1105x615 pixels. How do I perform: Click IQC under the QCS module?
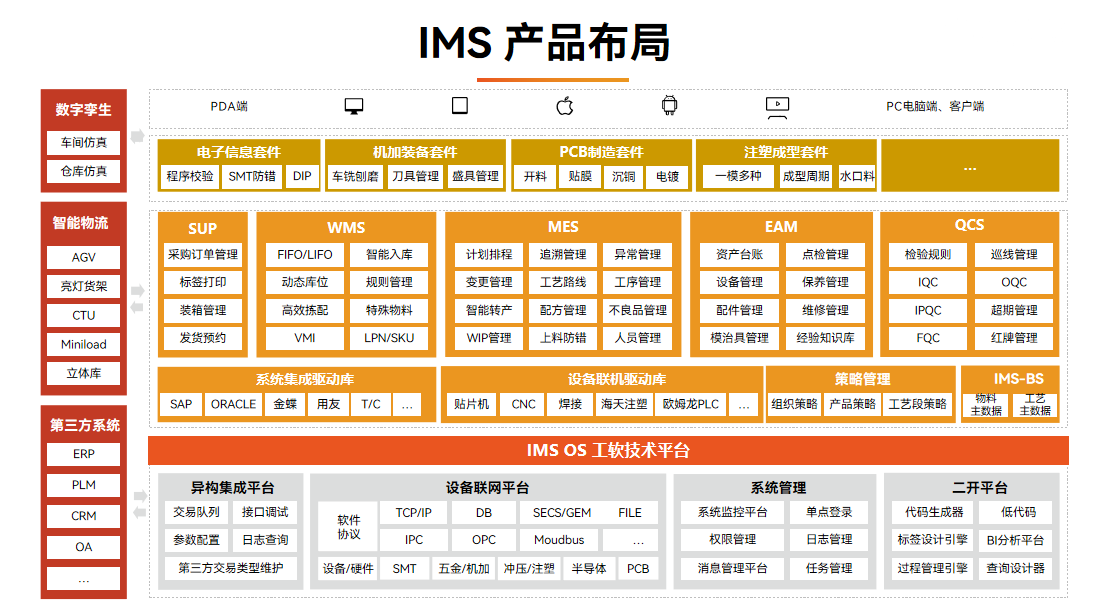coord(927,282)
